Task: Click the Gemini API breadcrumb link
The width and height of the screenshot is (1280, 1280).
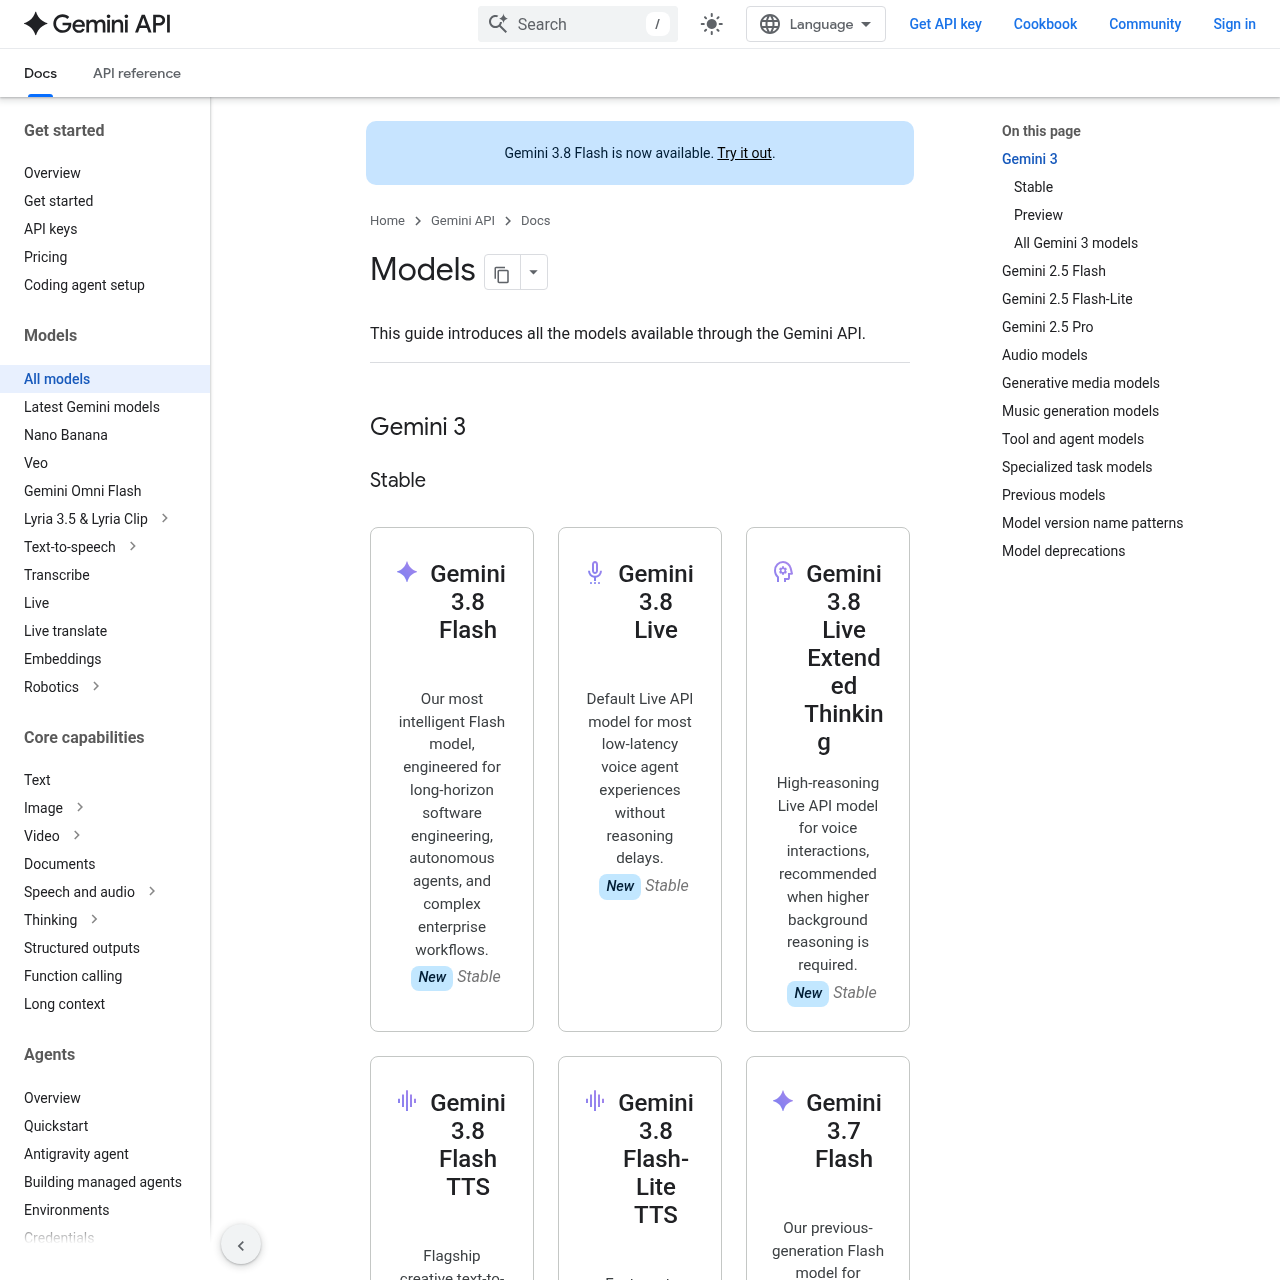Action: (463, 221)
